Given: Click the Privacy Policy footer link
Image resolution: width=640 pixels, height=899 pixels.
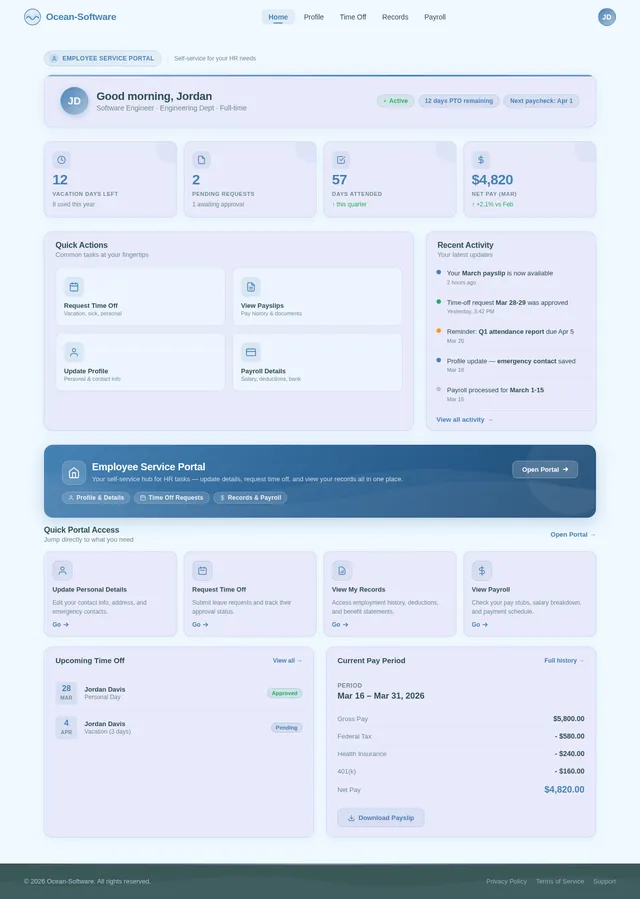Looking at the screenshot, I should coord(506,881).
